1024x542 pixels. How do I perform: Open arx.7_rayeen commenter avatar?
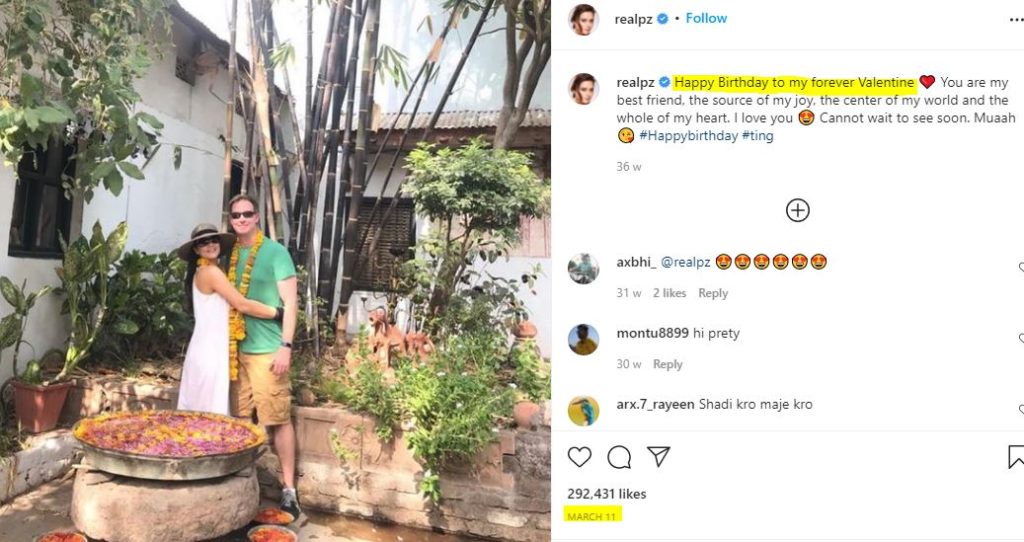[x=583, y=411]
